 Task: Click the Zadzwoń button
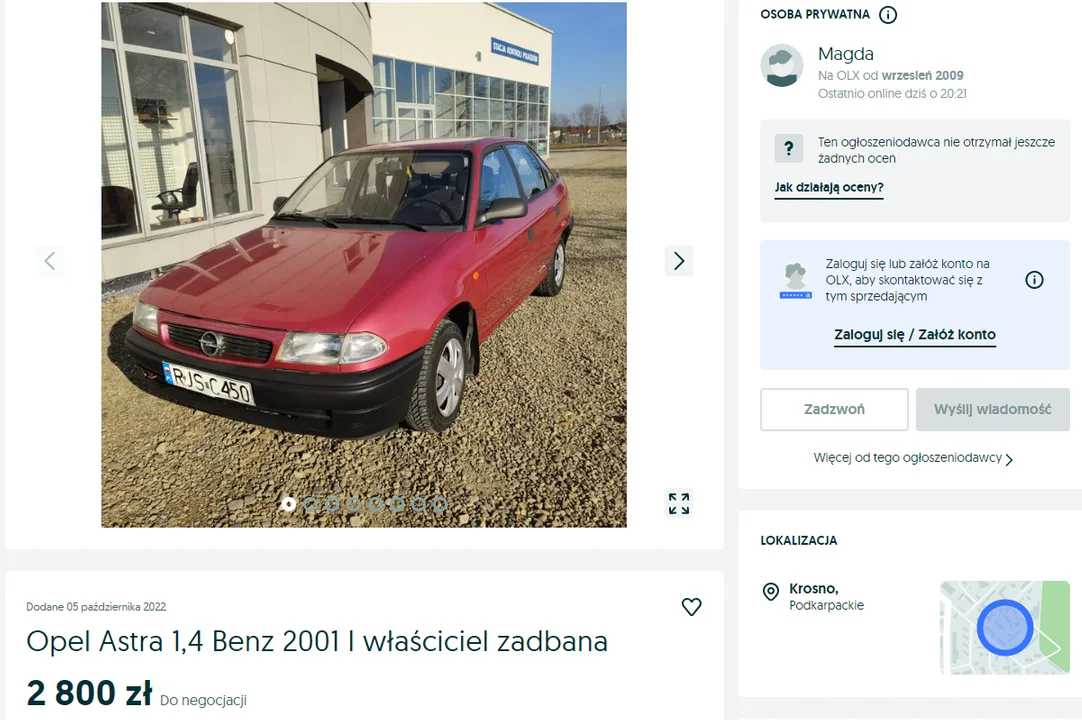point(834,409)
